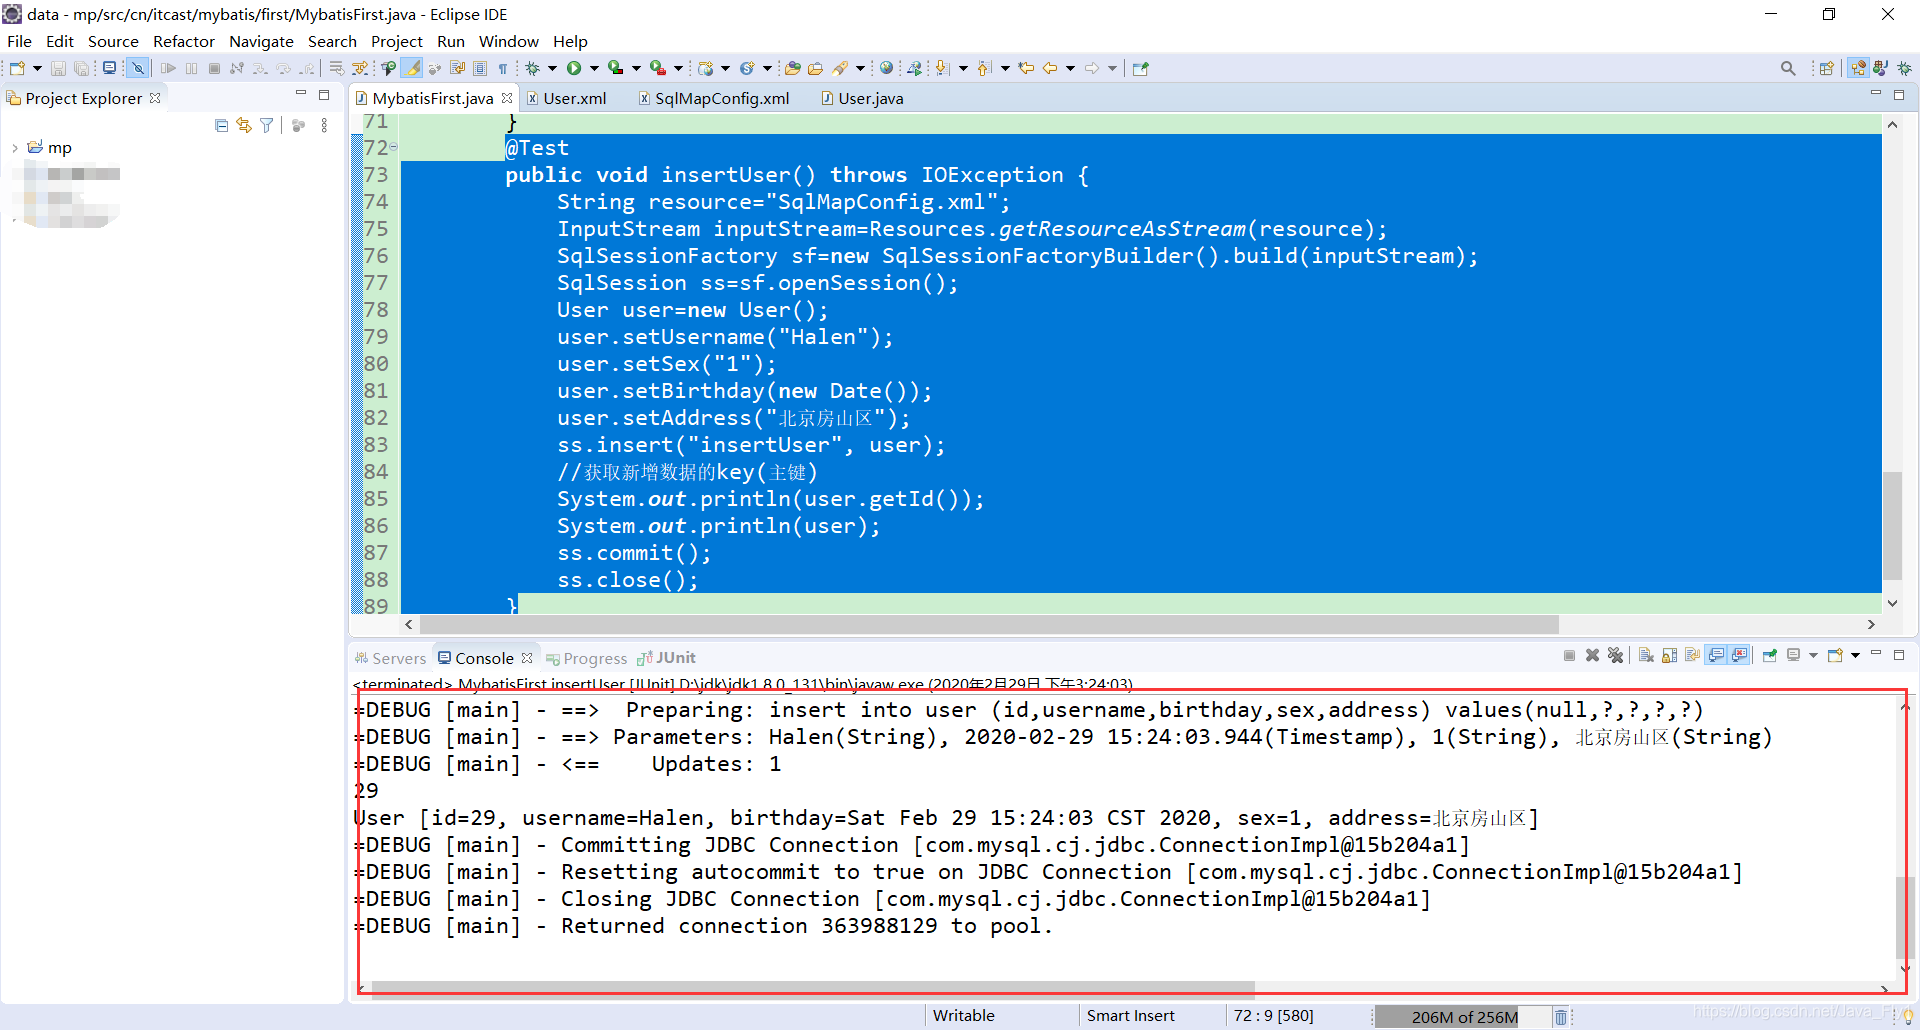
Task: Toggle Mark Occurrences highlighter button
Action: (x=411, y=68)
